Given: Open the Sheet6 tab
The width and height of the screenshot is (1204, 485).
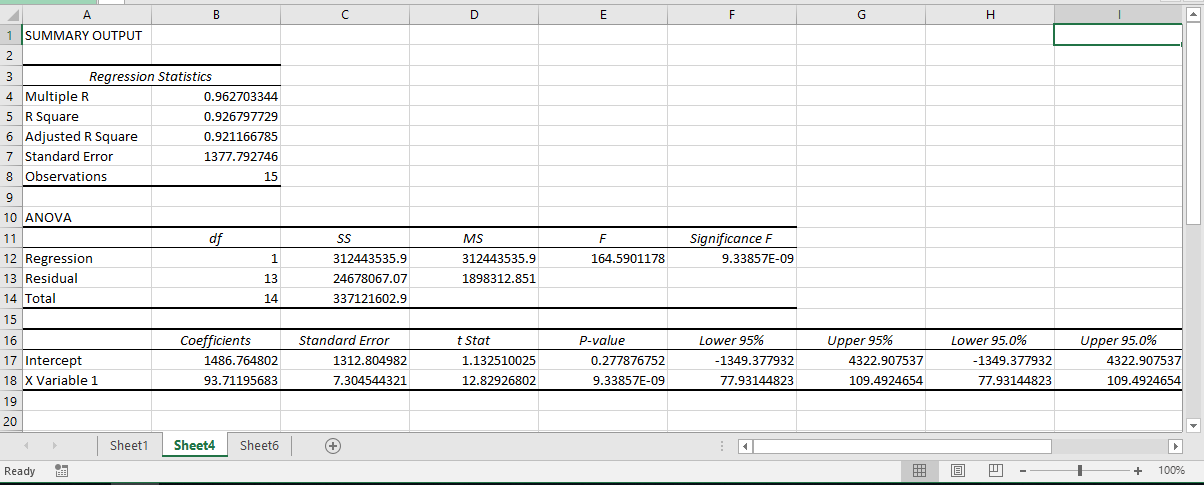Looking at the screenshot, I should (259, 446).
